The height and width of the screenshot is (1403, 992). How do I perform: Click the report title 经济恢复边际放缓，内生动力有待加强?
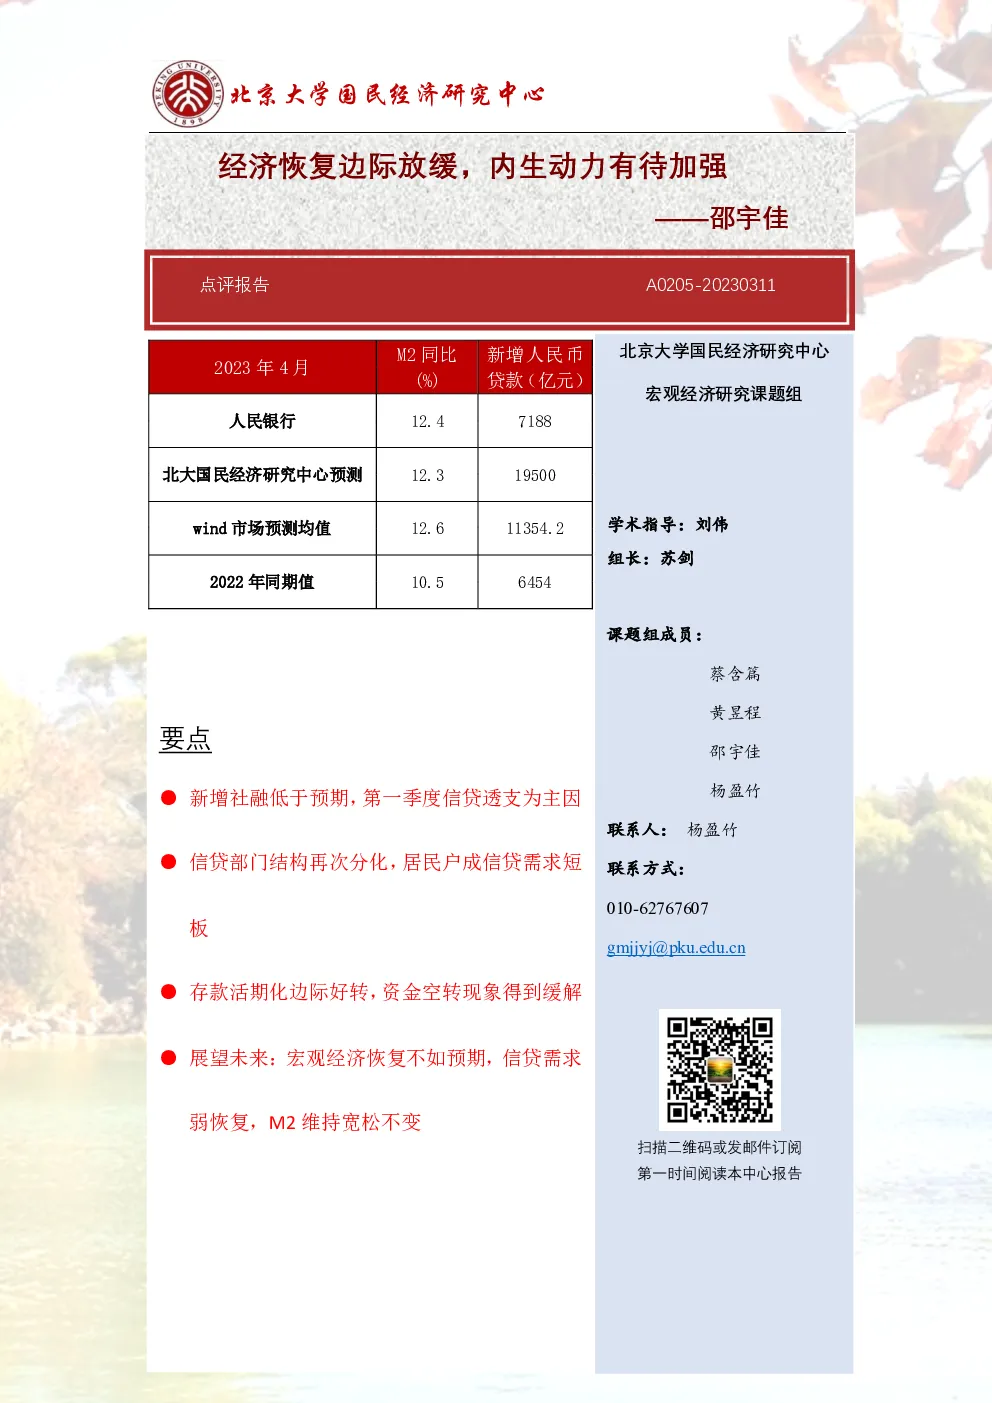[x=473, y=166]
